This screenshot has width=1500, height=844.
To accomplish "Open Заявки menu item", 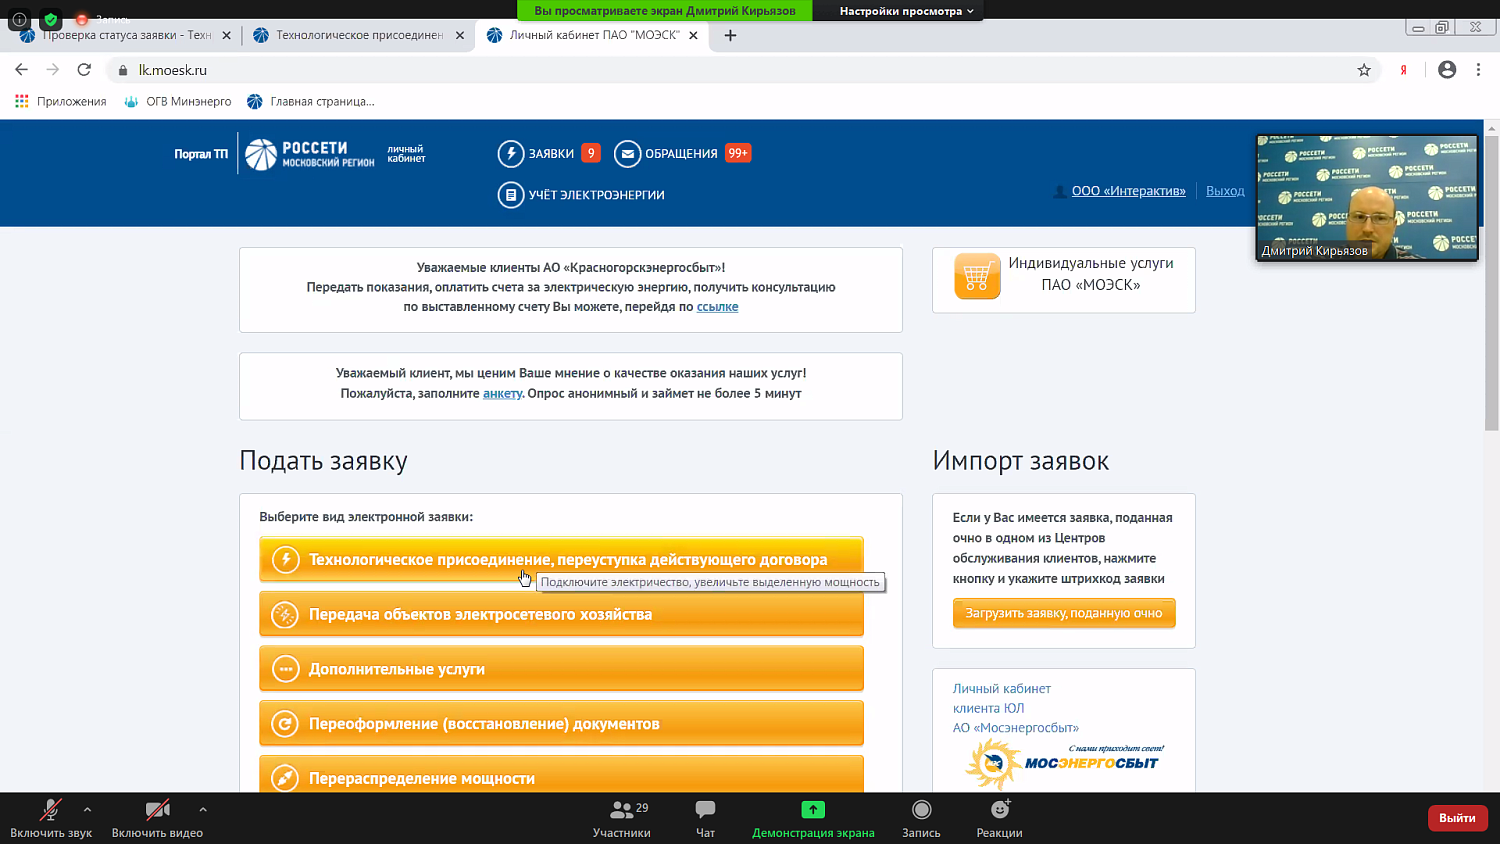I will pyautogui.click(x=551, y=153).
